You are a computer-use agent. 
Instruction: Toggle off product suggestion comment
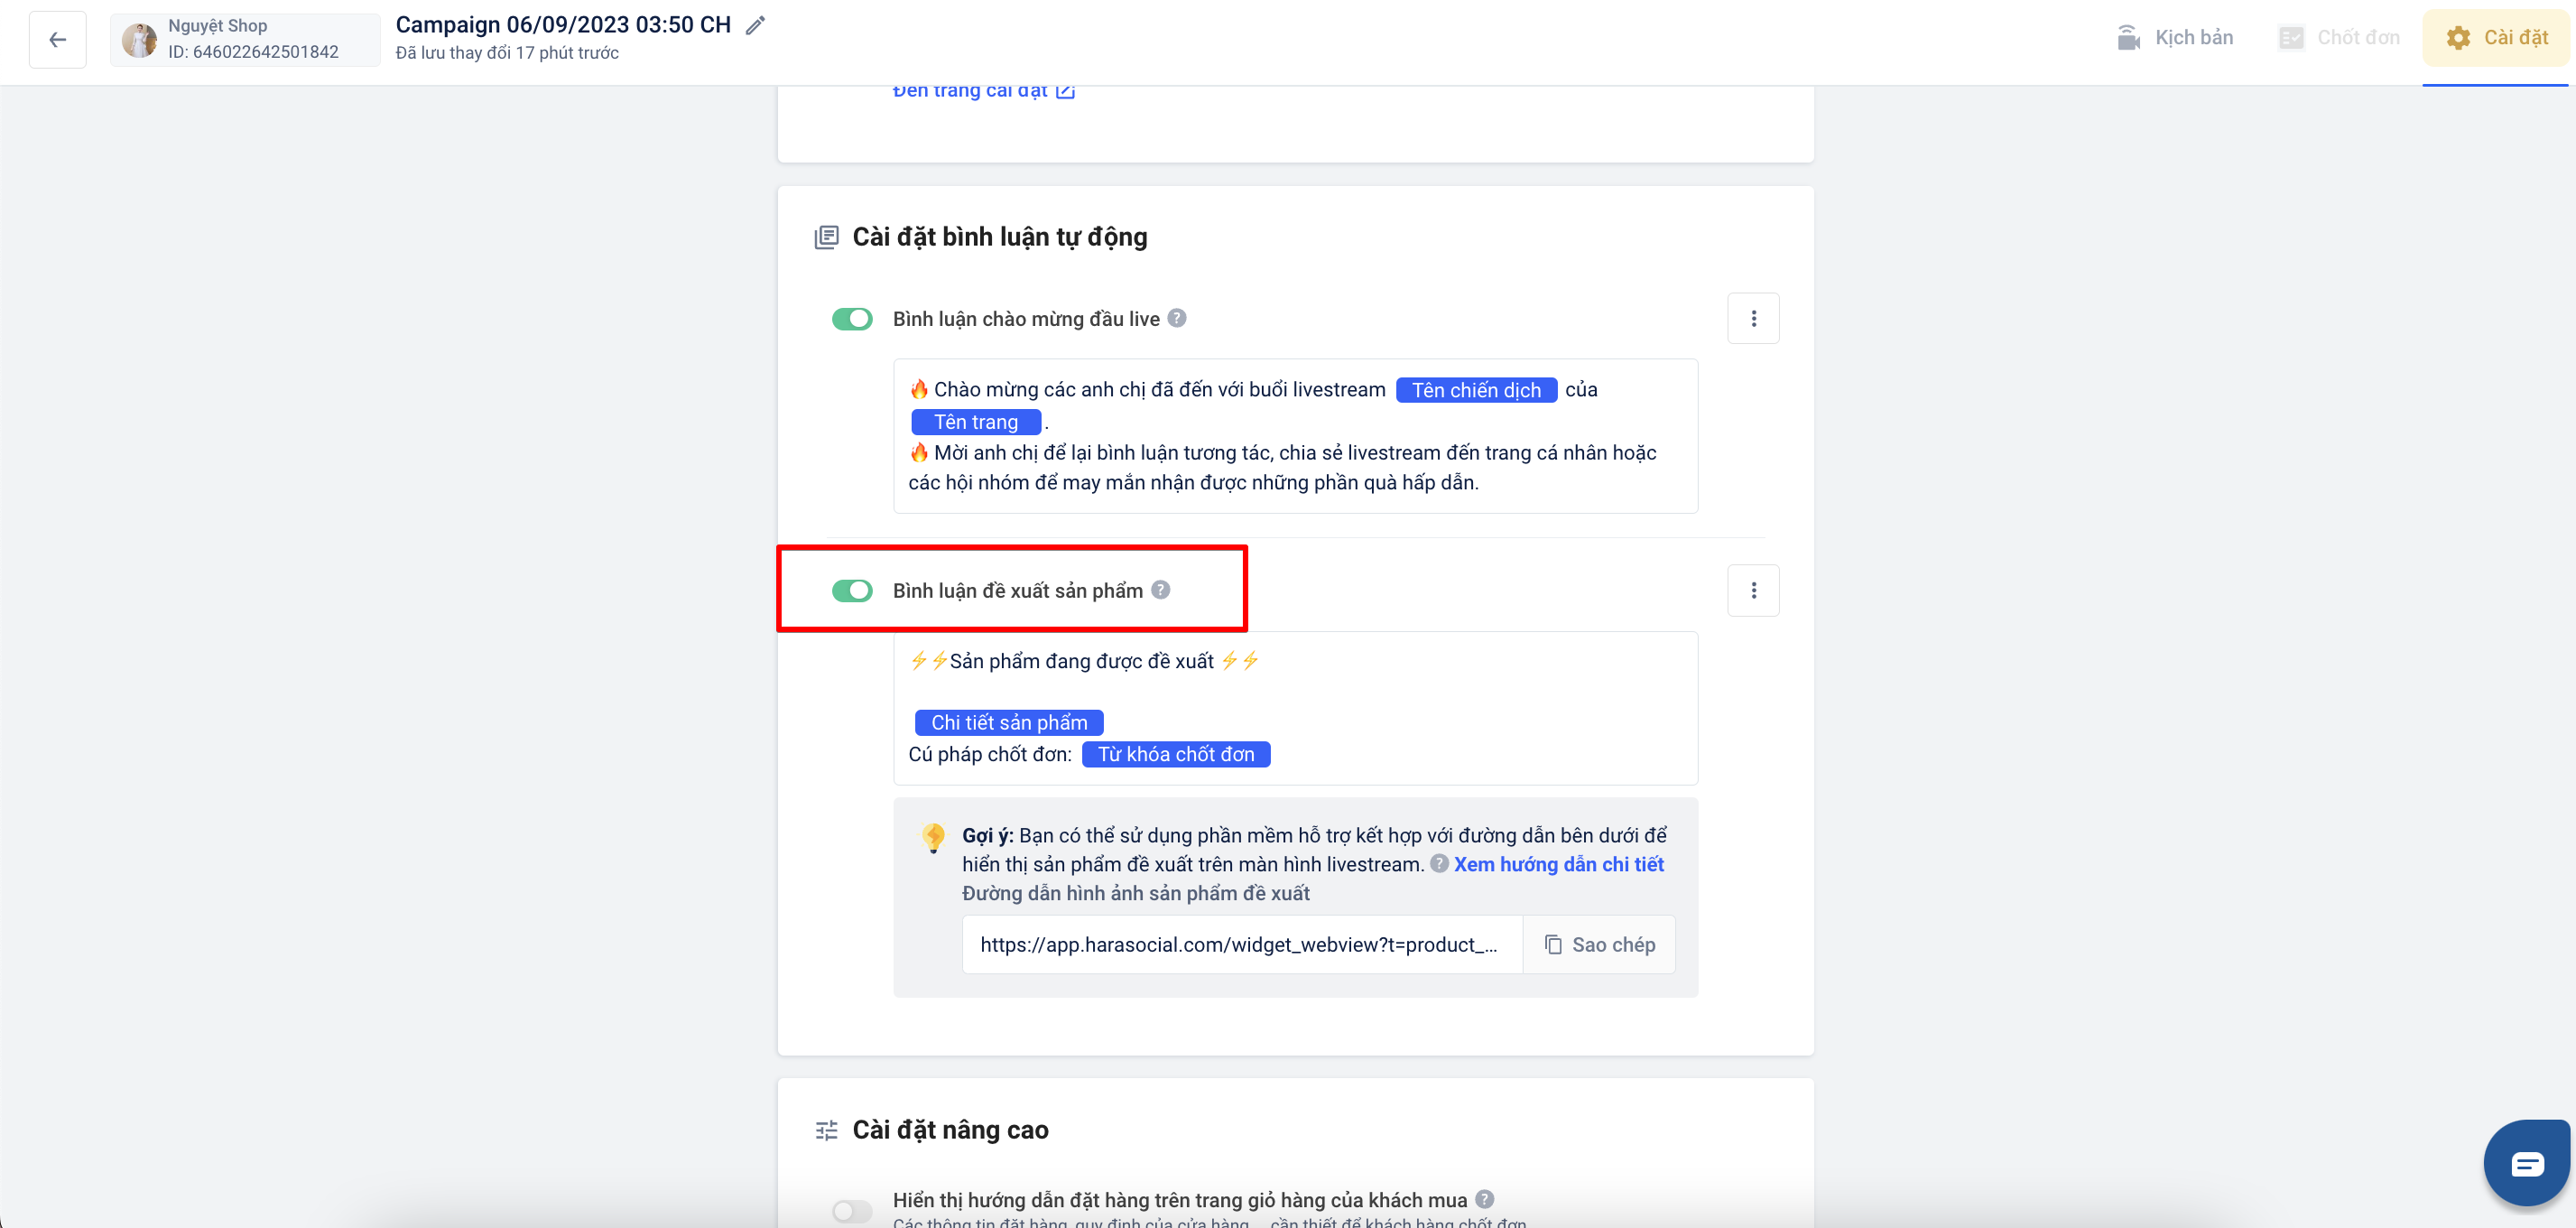pyautogui.click(x=852, y=591)
